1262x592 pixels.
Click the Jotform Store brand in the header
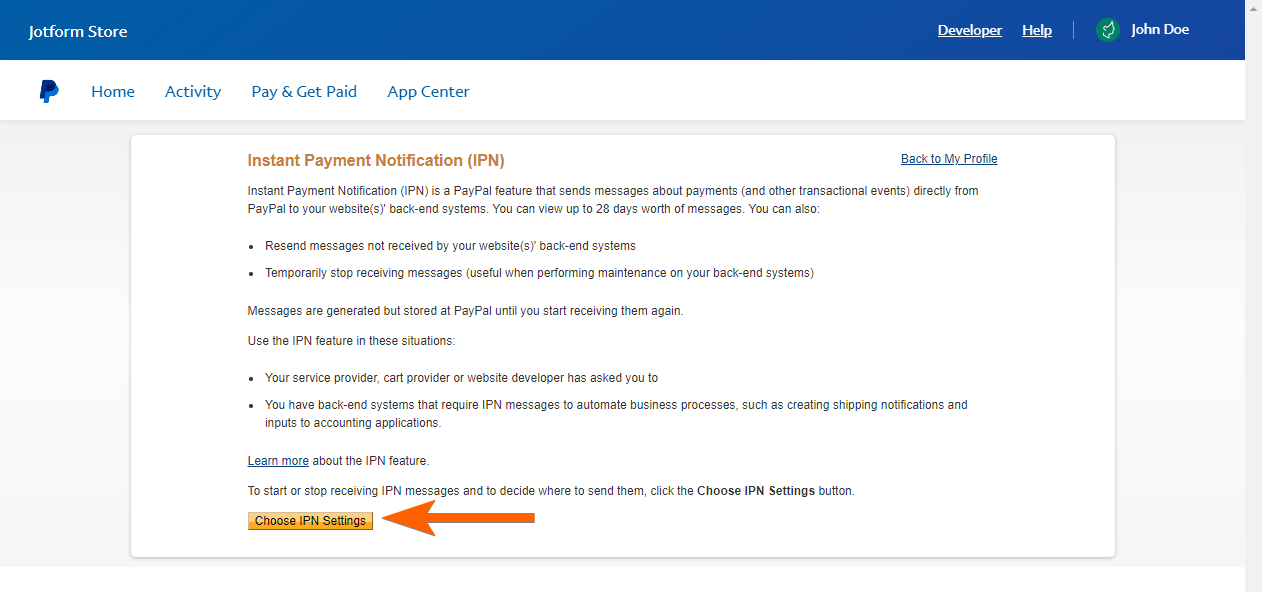click(x=77, y=30)
